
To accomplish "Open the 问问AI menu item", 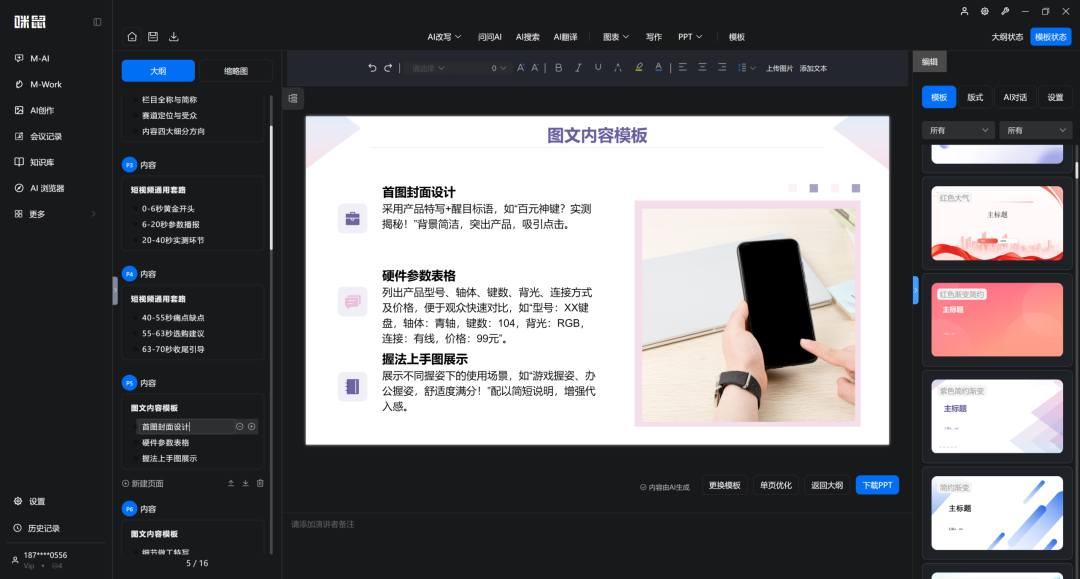I will (x=490, y=37).
